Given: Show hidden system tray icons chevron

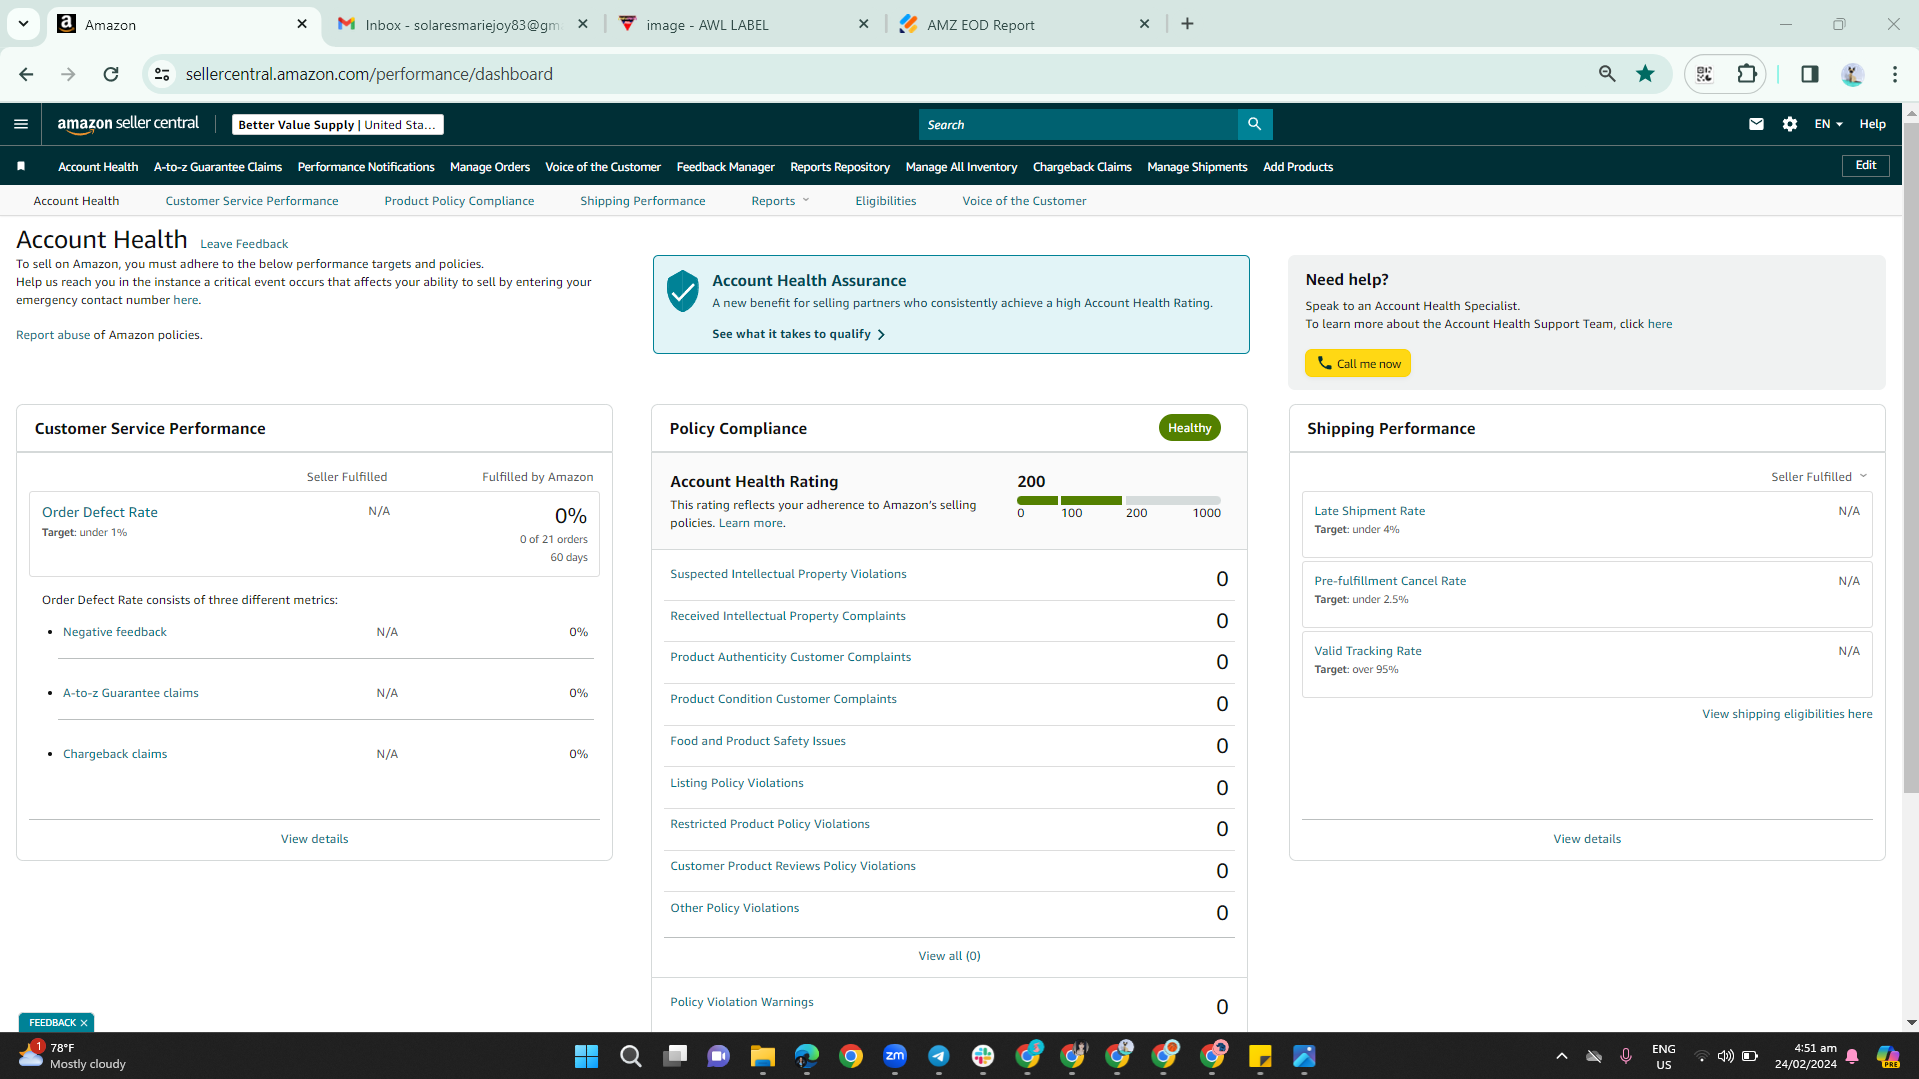Looking at the screenshot, I should pyautogui.click(x=1561, y=1056).
